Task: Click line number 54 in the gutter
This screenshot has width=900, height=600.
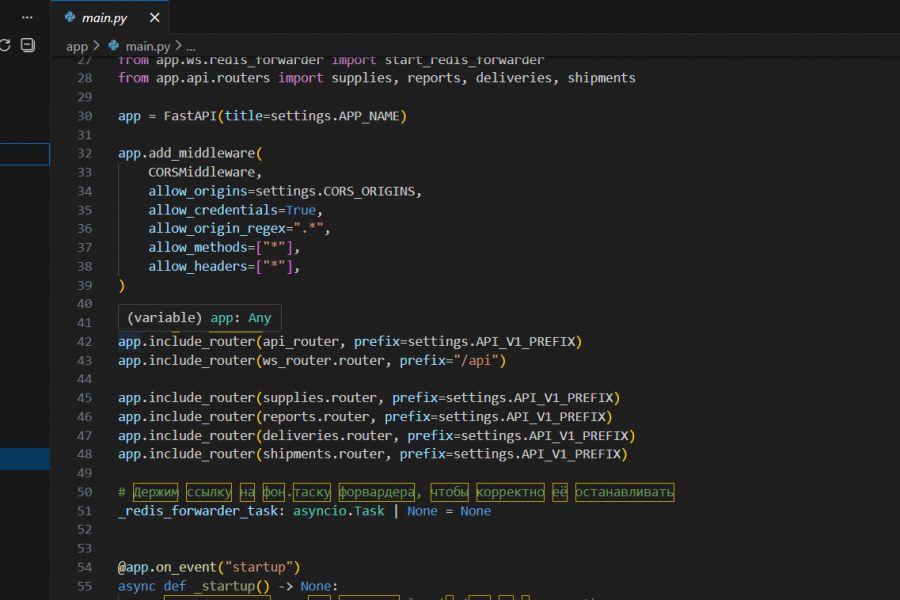Action: [x=84, y=567]
